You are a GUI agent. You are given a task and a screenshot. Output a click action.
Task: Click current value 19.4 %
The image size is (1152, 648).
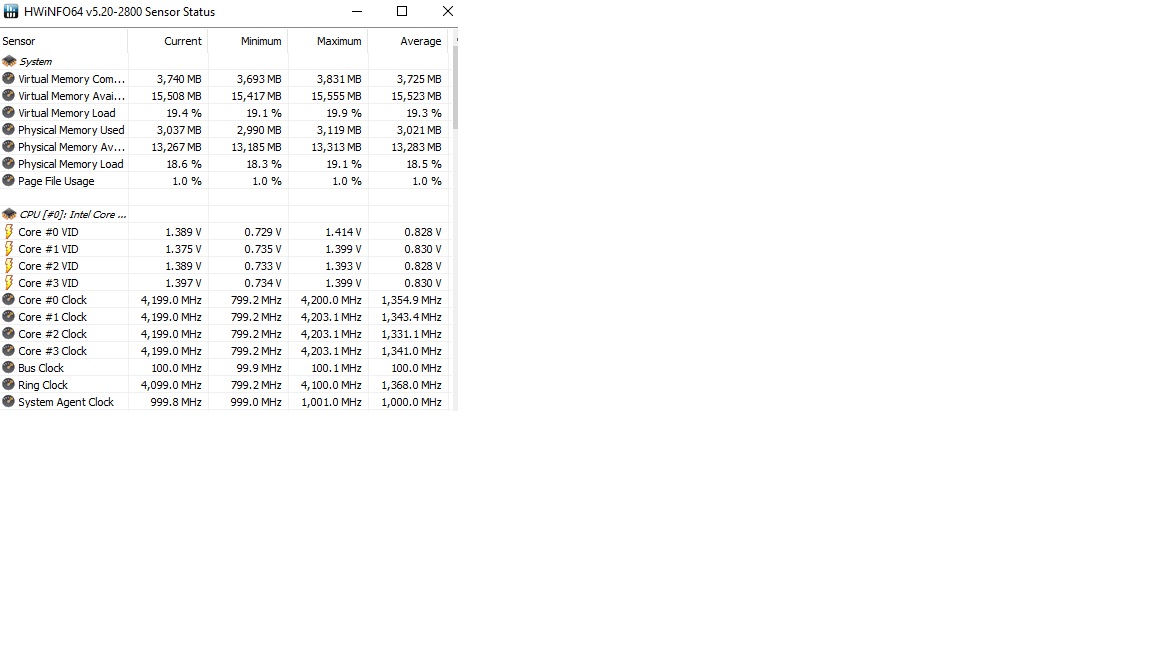184,113
